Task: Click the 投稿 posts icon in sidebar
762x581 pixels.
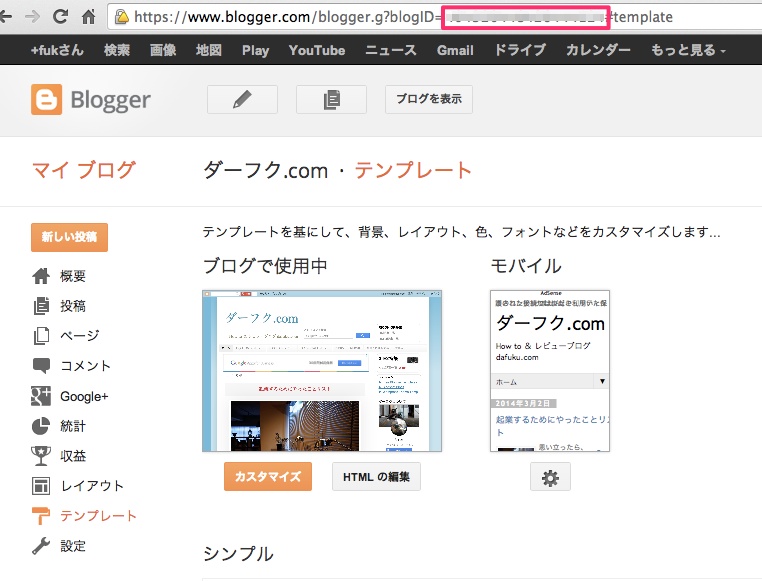Action: [x=41, y=306]
